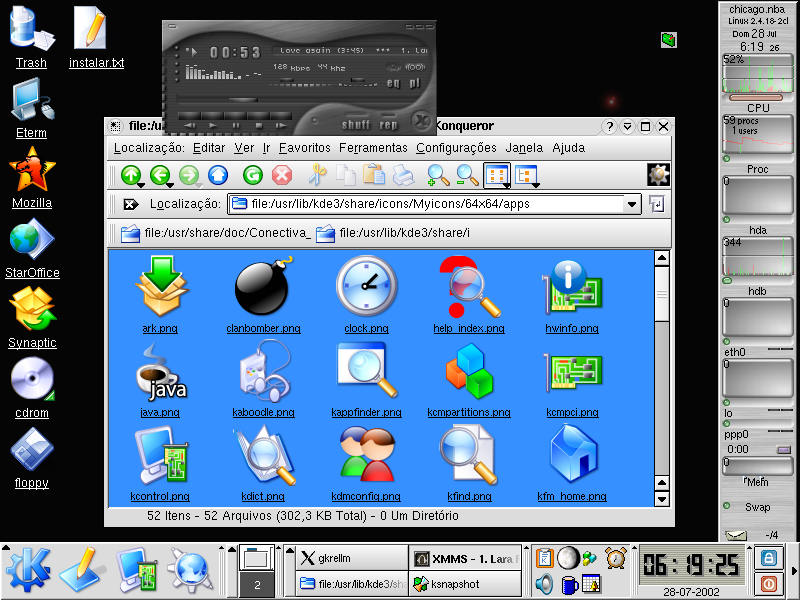Launch Synaptic from the desktop

pyautogui.click(x=32, y=317)
